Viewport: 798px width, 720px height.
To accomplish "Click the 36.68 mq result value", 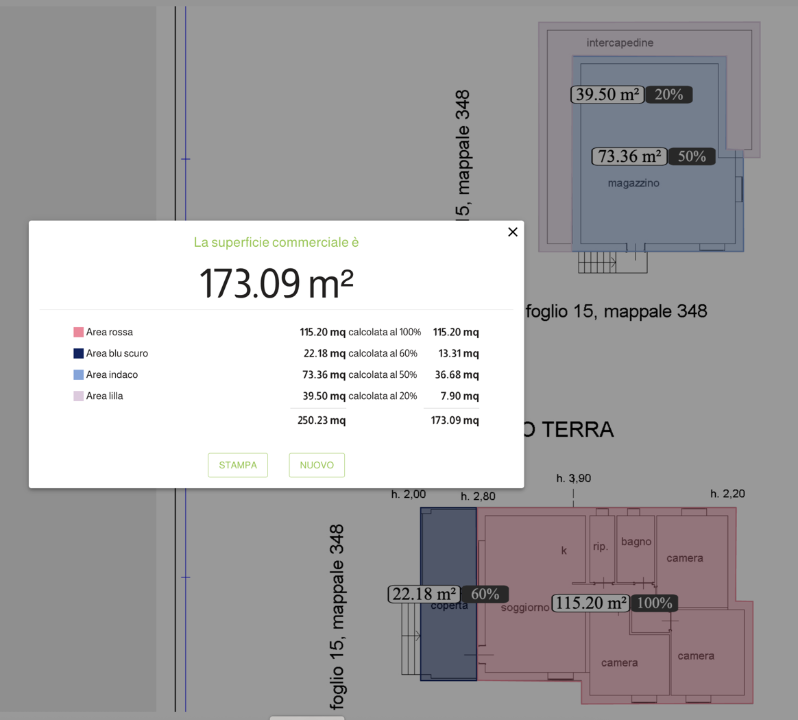I will coord(457,375).
